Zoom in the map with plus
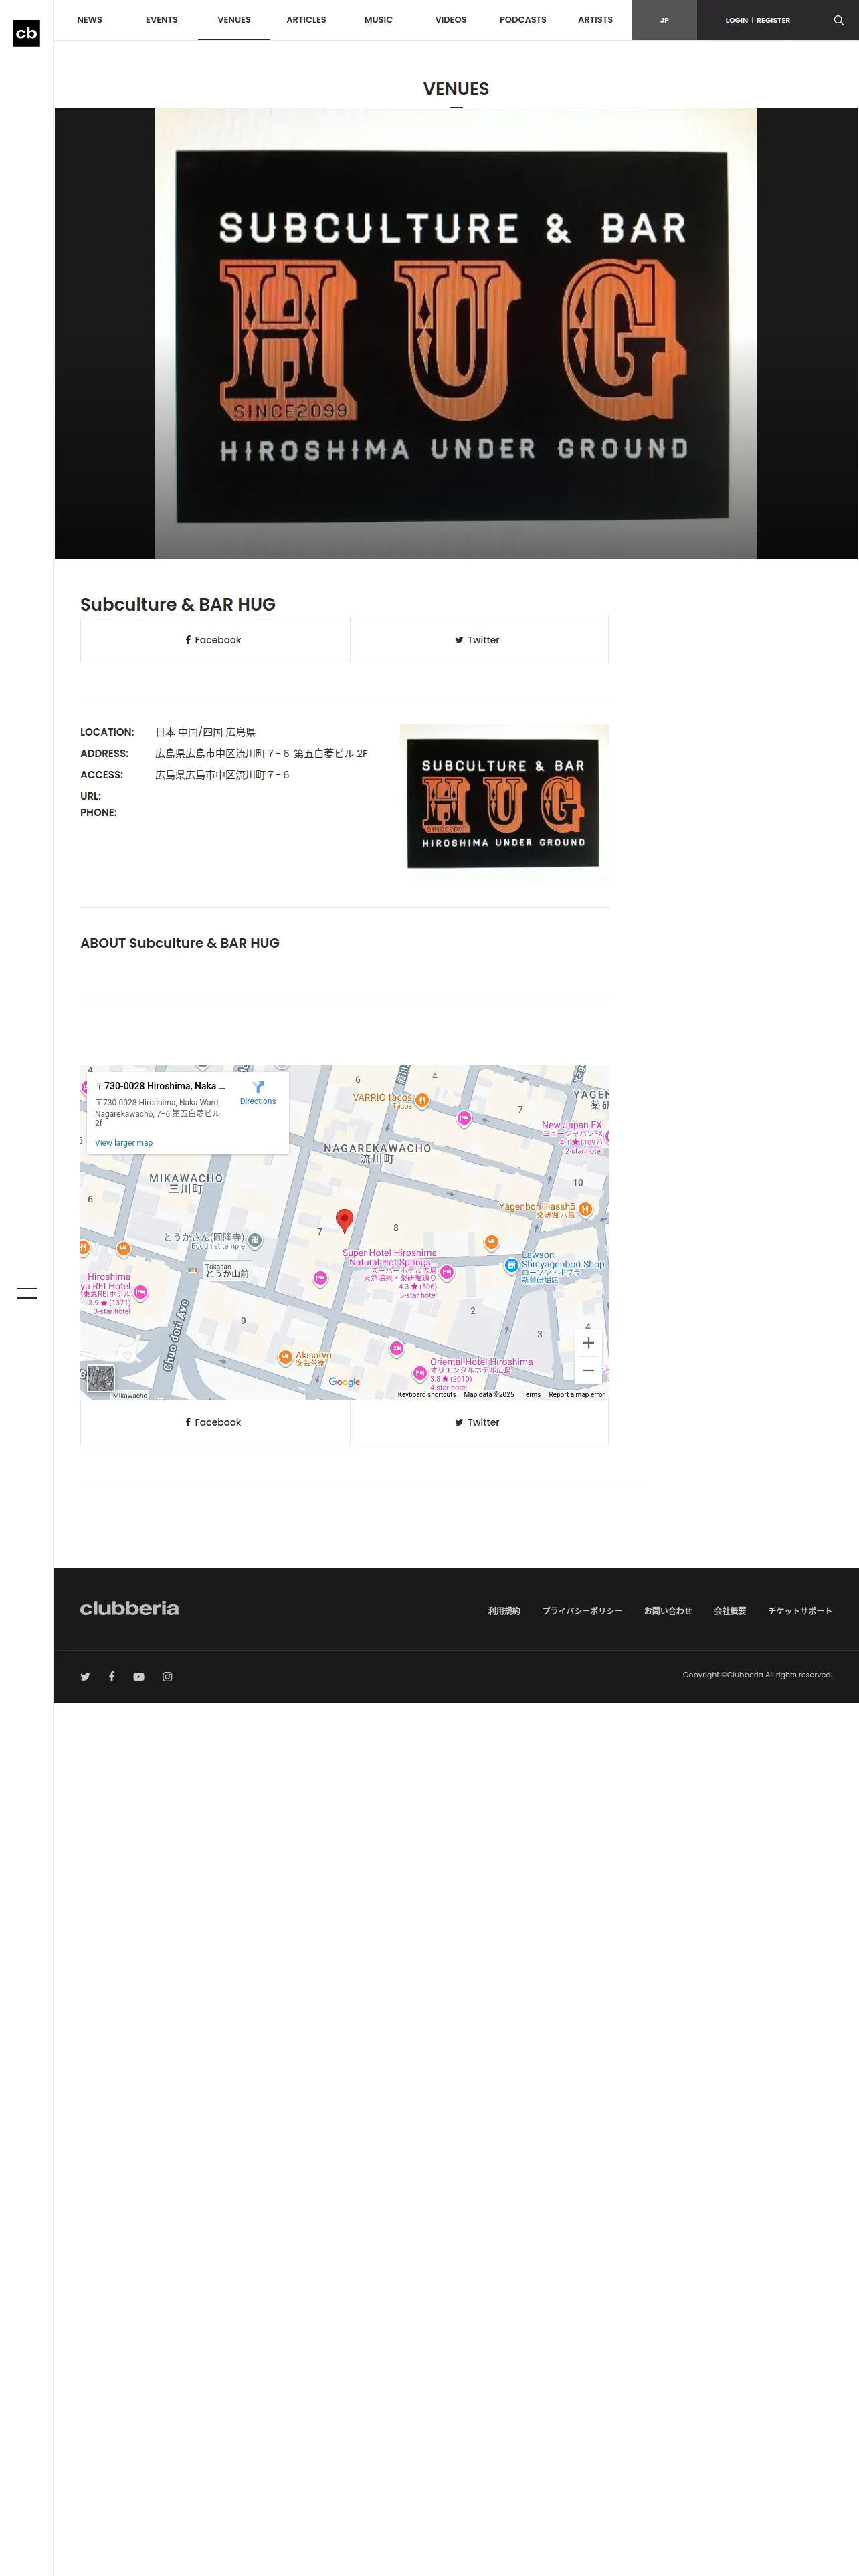Image resolution: width=859 pixels, height=2576 pixels. click(588, 1343)
